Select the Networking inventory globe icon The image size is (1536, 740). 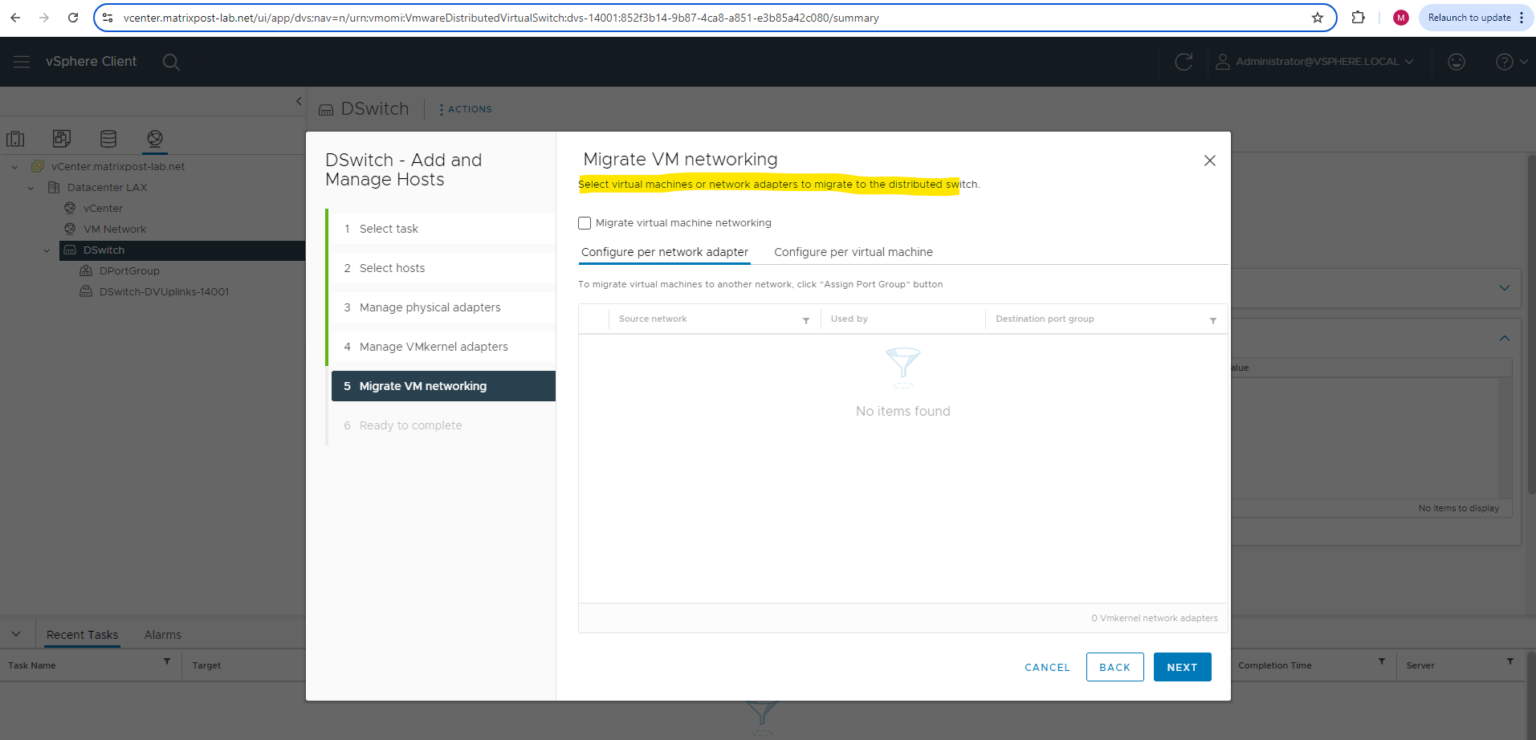(x=154, y=138)
